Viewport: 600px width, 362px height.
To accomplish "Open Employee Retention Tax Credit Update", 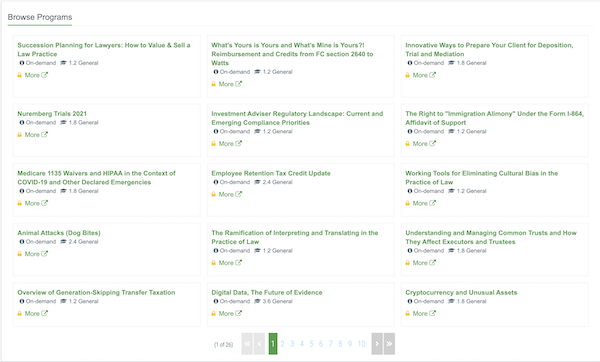I will [271, 173].
